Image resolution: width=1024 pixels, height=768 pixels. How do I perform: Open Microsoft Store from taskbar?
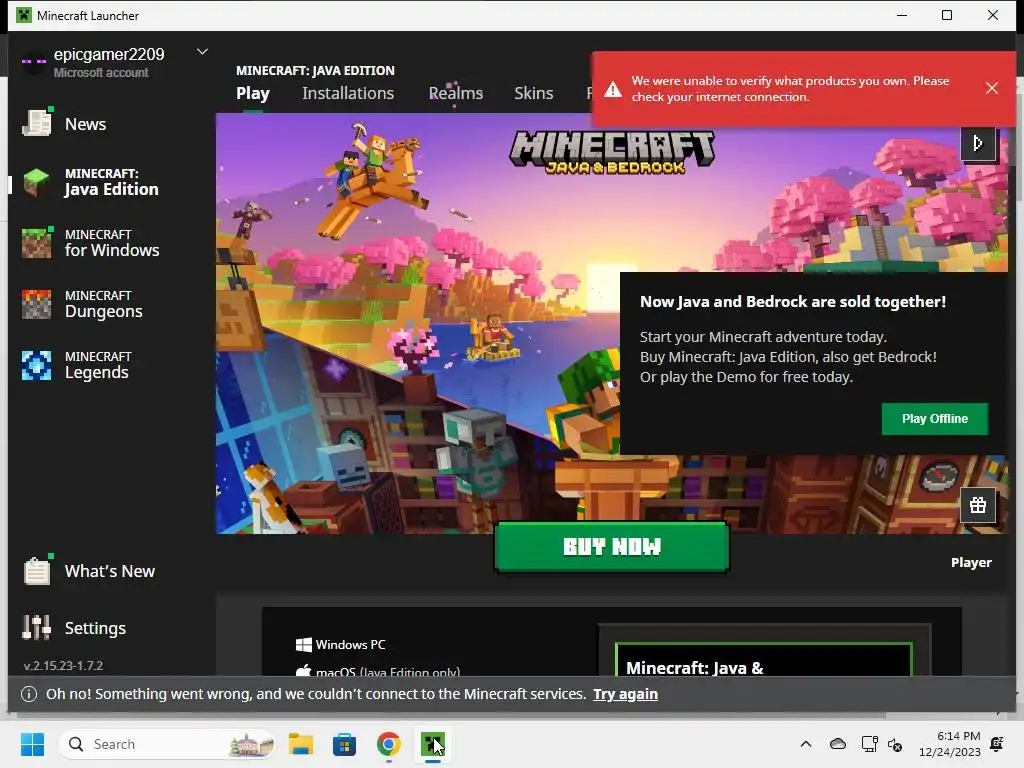344,744
